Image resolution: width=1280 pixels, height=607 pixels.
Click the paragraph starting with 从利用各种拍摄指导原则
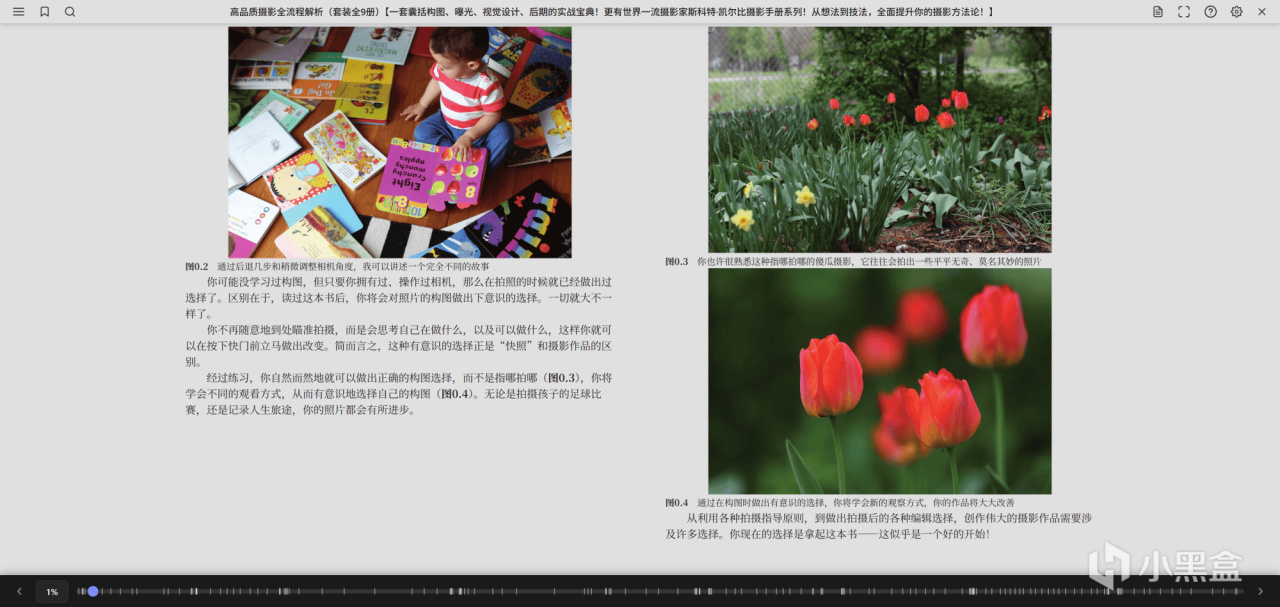pyautogui.click(x=879, y=526)
